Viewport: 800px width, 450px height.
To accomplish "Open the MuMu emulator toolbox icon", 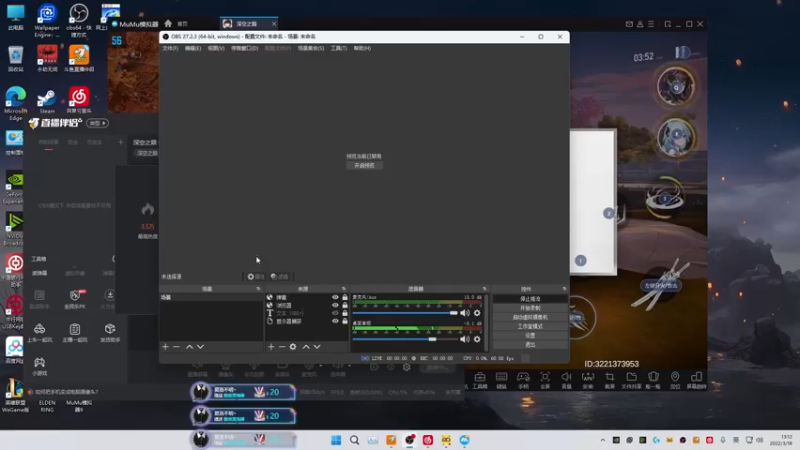I will [x=480, y=380].
